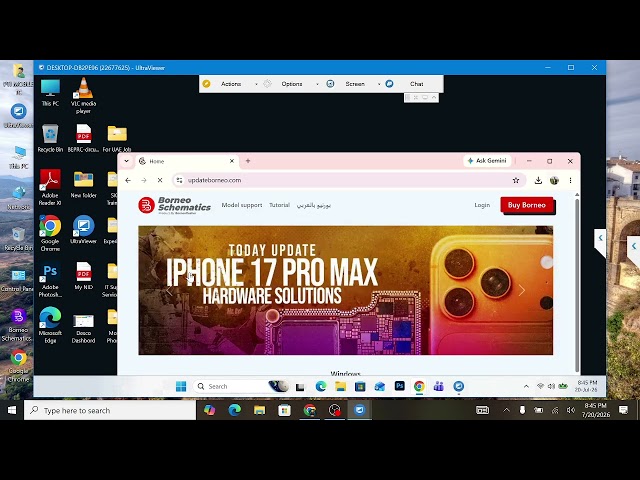Open the Adobe Photoshop desktop shortcut

point(50,280)
